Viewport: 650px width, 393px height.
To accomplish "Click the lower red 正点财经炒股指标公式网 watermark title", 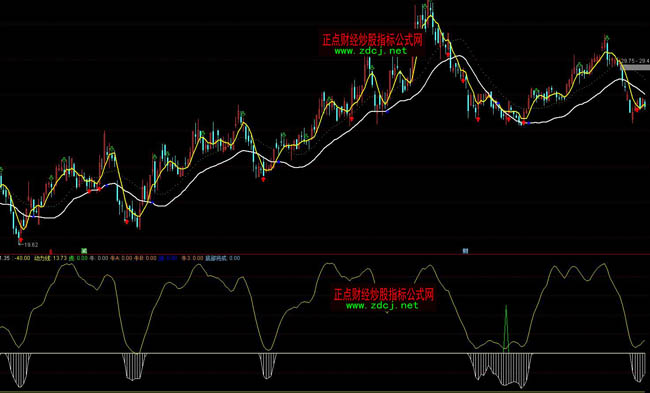I will coord(383,294).
